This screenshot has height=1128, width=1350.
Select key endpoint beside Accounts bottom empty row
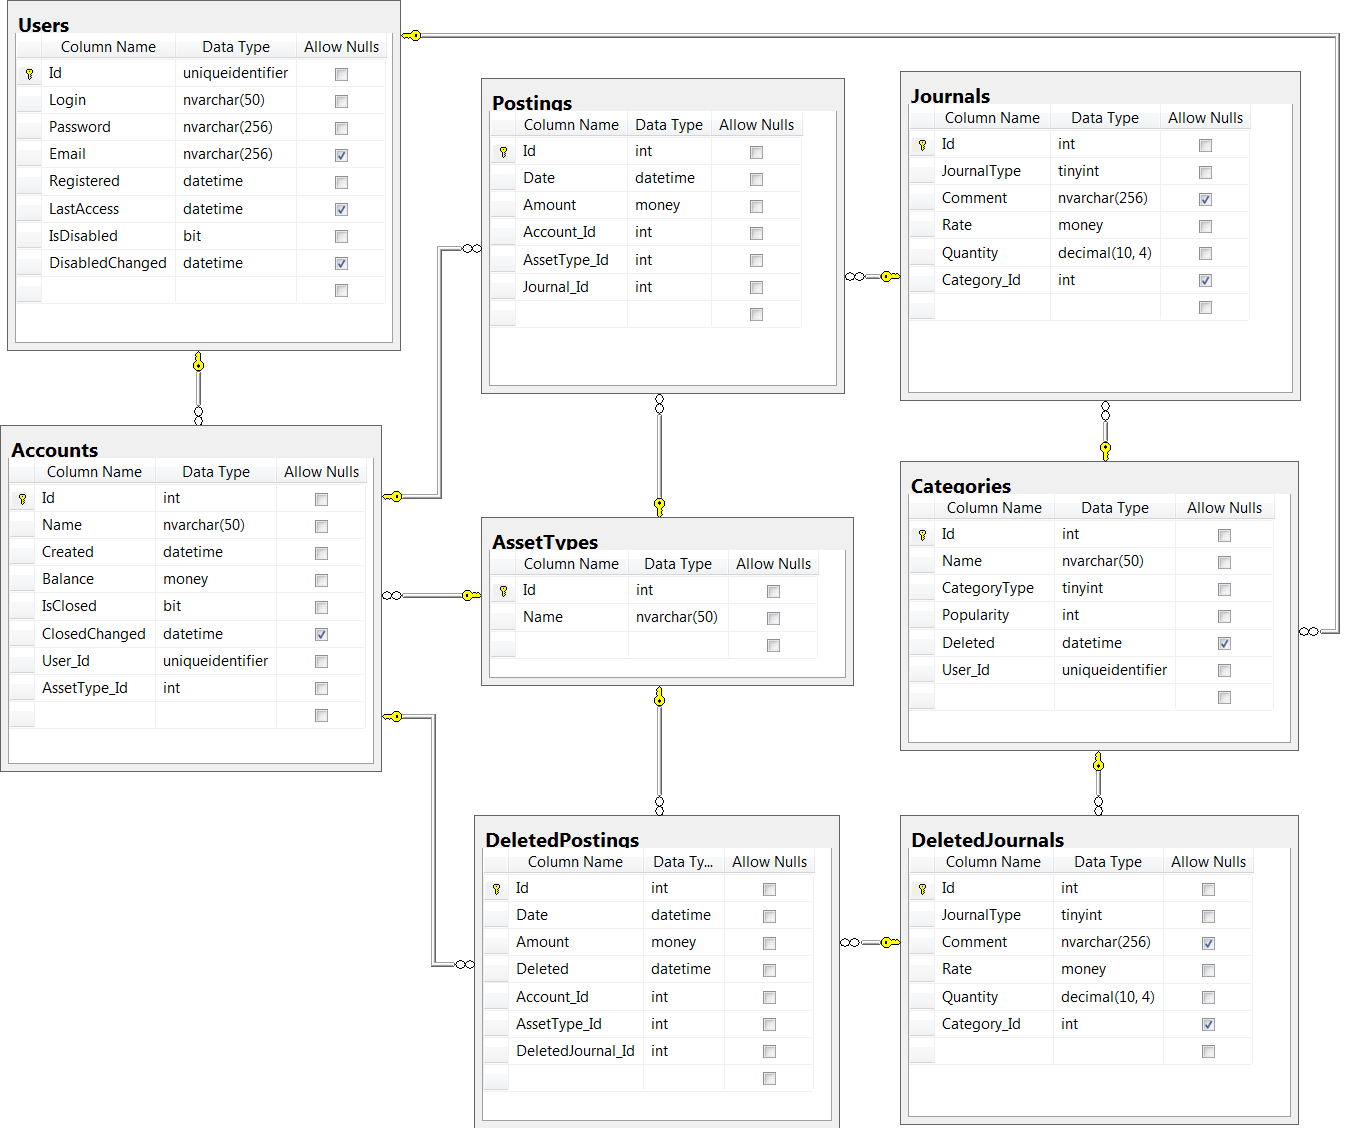coord(393,716)
